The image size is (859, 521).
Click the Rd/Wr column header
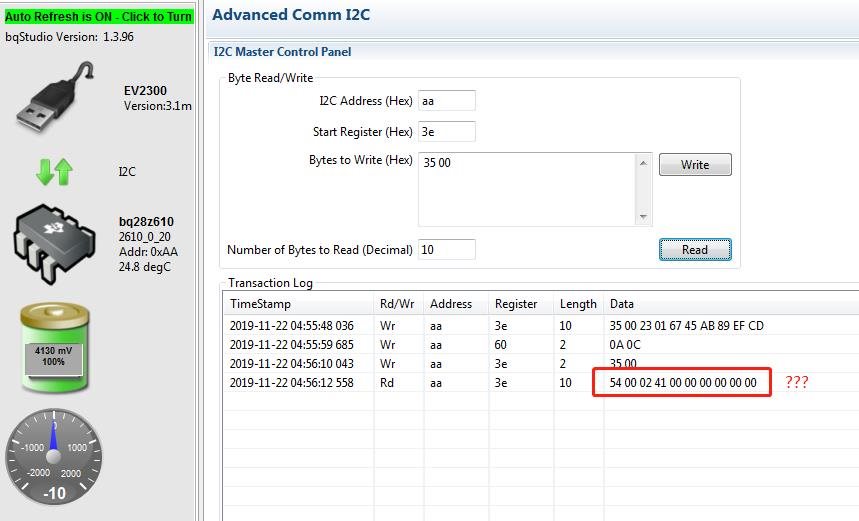pos(398,304)
